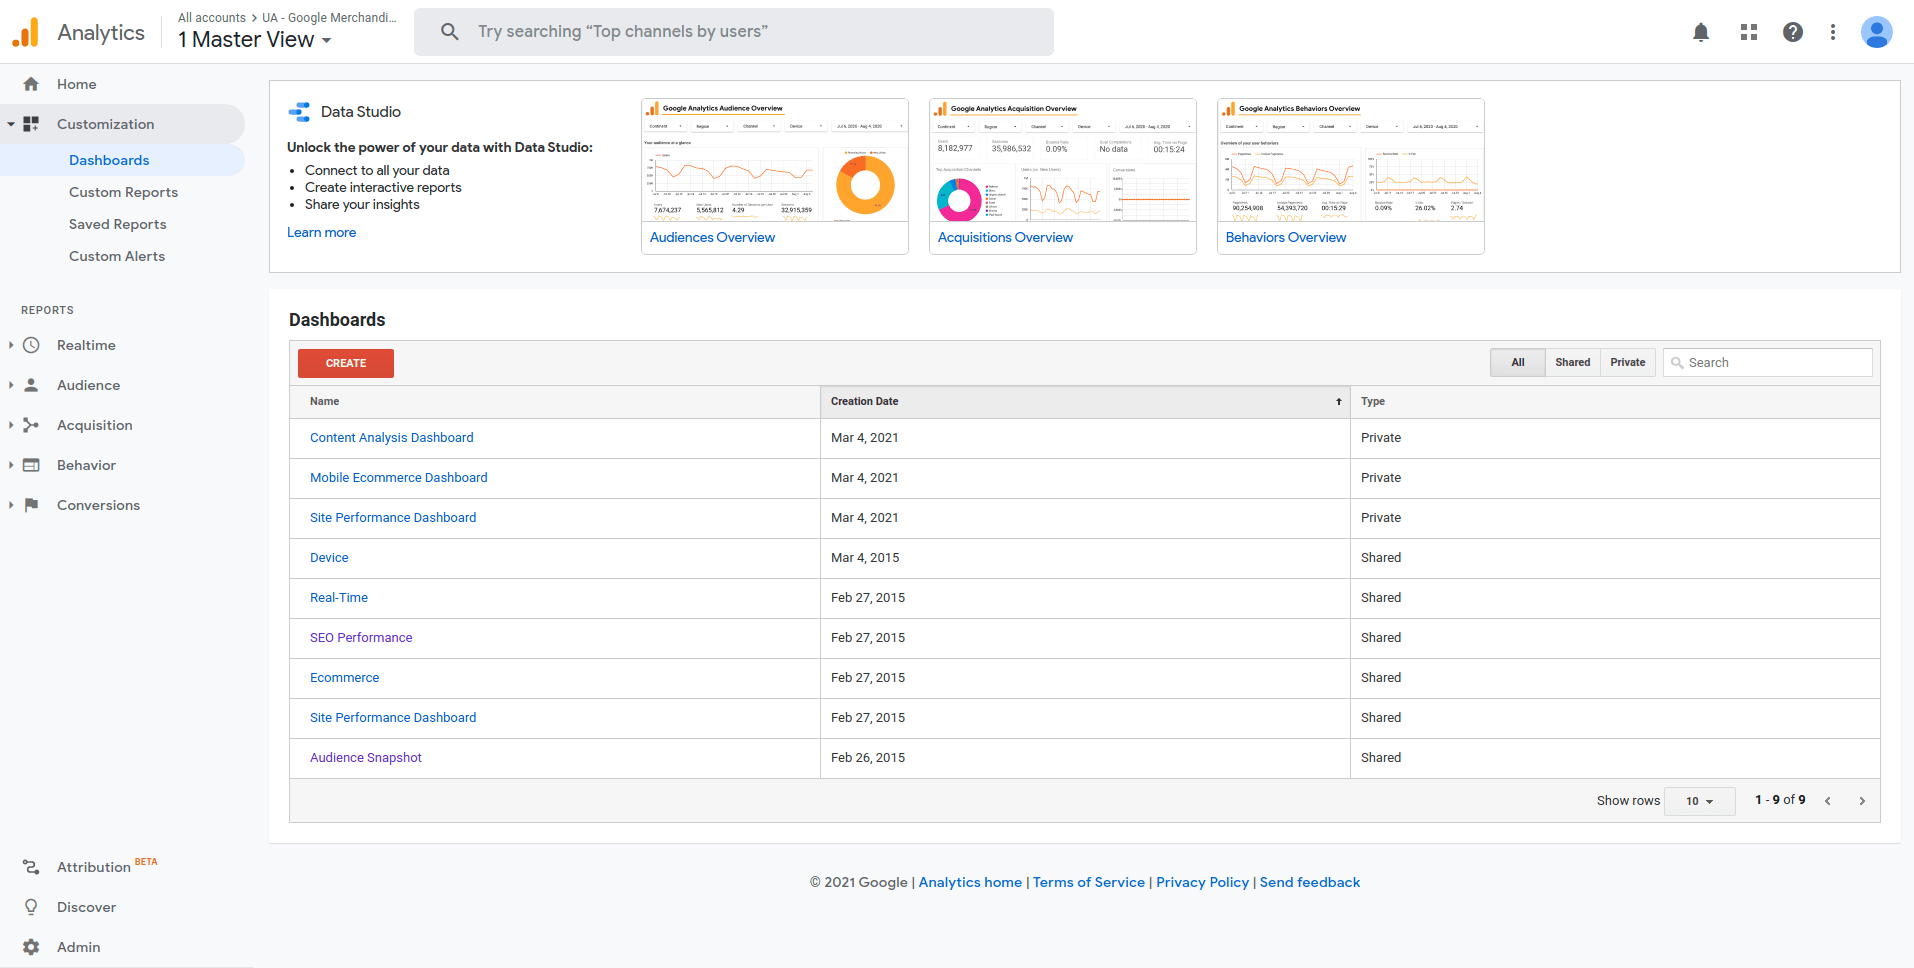Open the account avatar menu
The image size is (1914, 968).
(x=1877, y=32)
